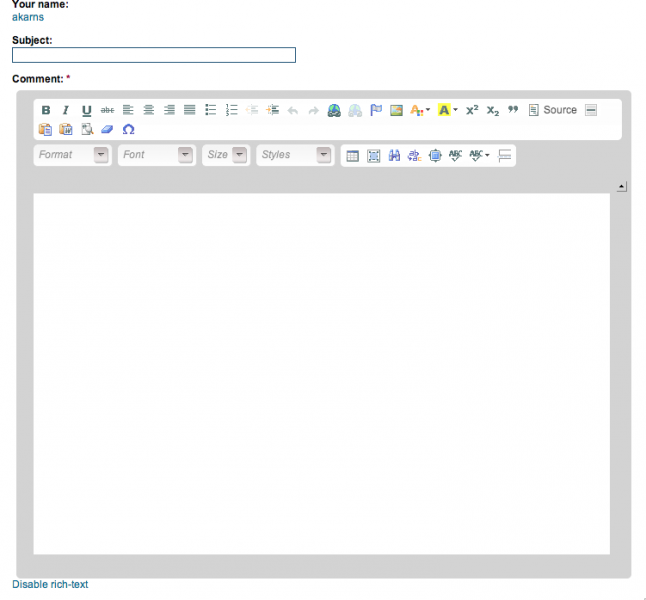Click the superscript icon
The image size is (646, 600).
coord(472,110)
